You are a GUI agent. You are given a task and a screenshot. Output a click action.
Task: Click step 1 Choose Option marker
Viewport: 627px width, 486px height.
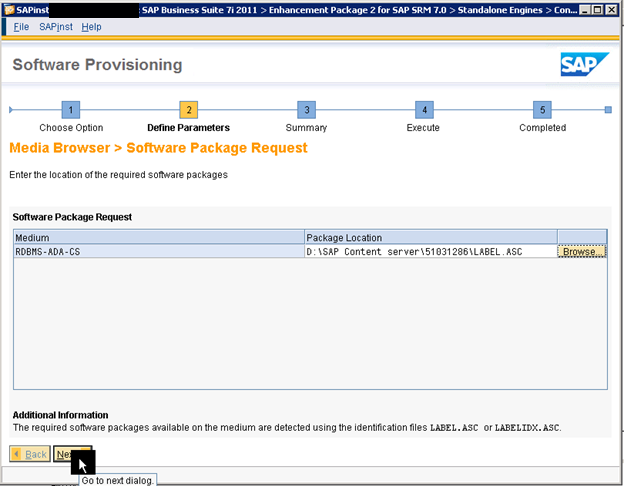[71, 110]
